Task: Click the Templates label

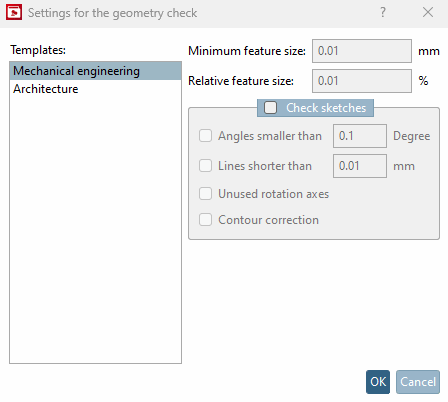Action: pyautogui.click(x=38, y=50)
